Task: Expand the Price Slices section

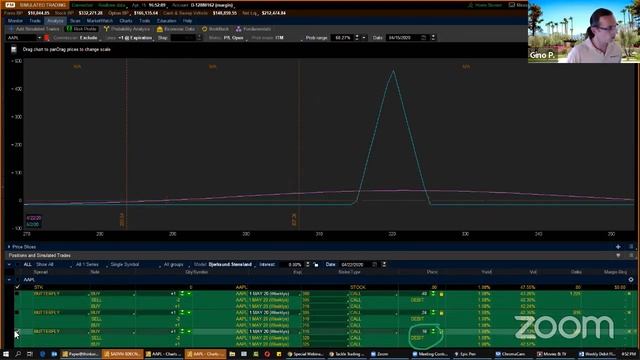Action: pos(9,247)
